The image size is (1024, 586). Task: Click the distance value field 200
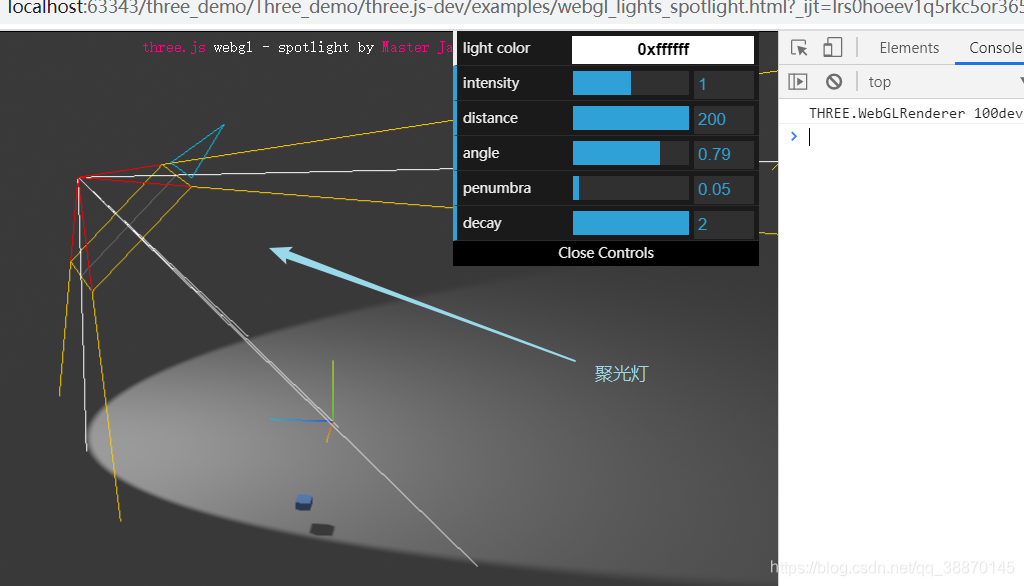click(x=724, y=119)
